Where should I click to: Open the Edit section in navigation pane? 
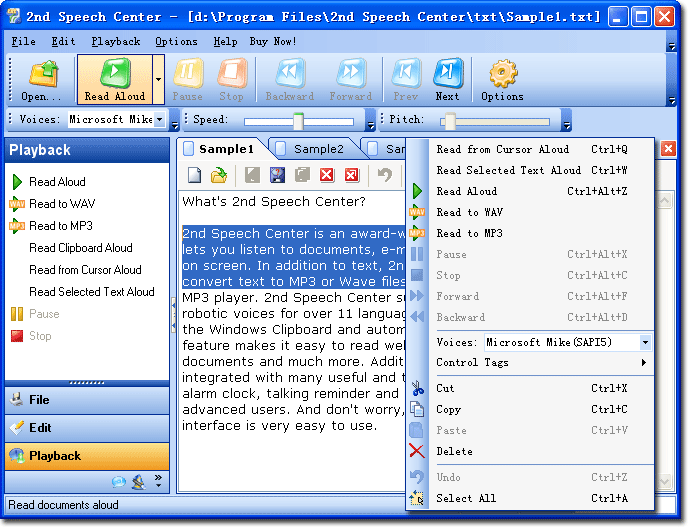(x=87, y=428)
